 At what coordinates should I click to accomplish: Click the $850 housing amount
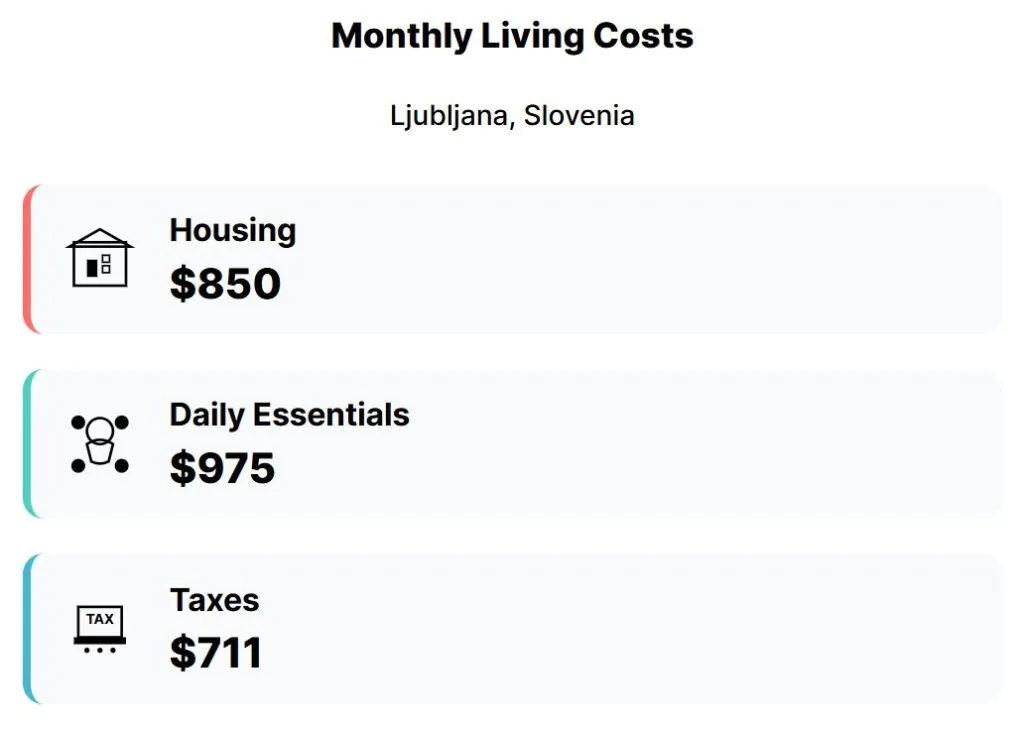click(x=225, y=284)
